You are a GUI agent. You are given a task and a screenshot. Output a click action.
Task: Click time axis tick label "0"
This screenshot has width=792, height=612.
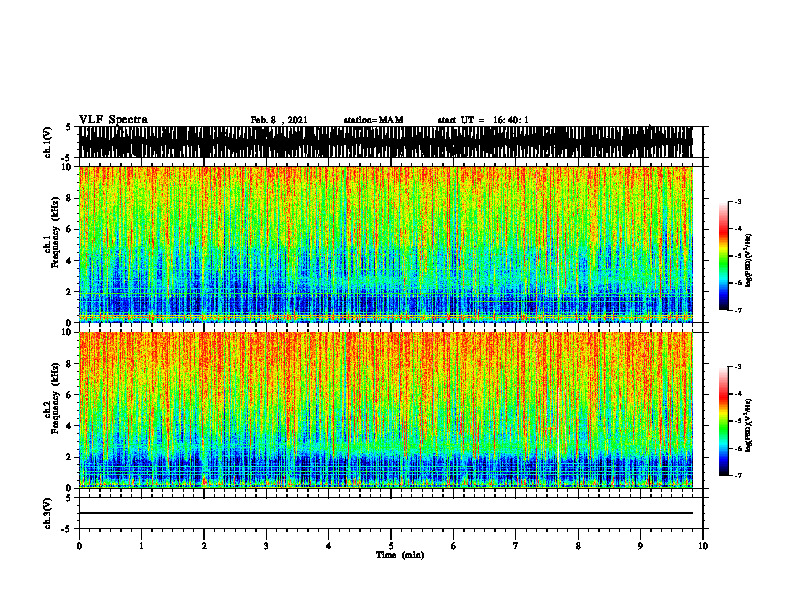click(79, 546)
